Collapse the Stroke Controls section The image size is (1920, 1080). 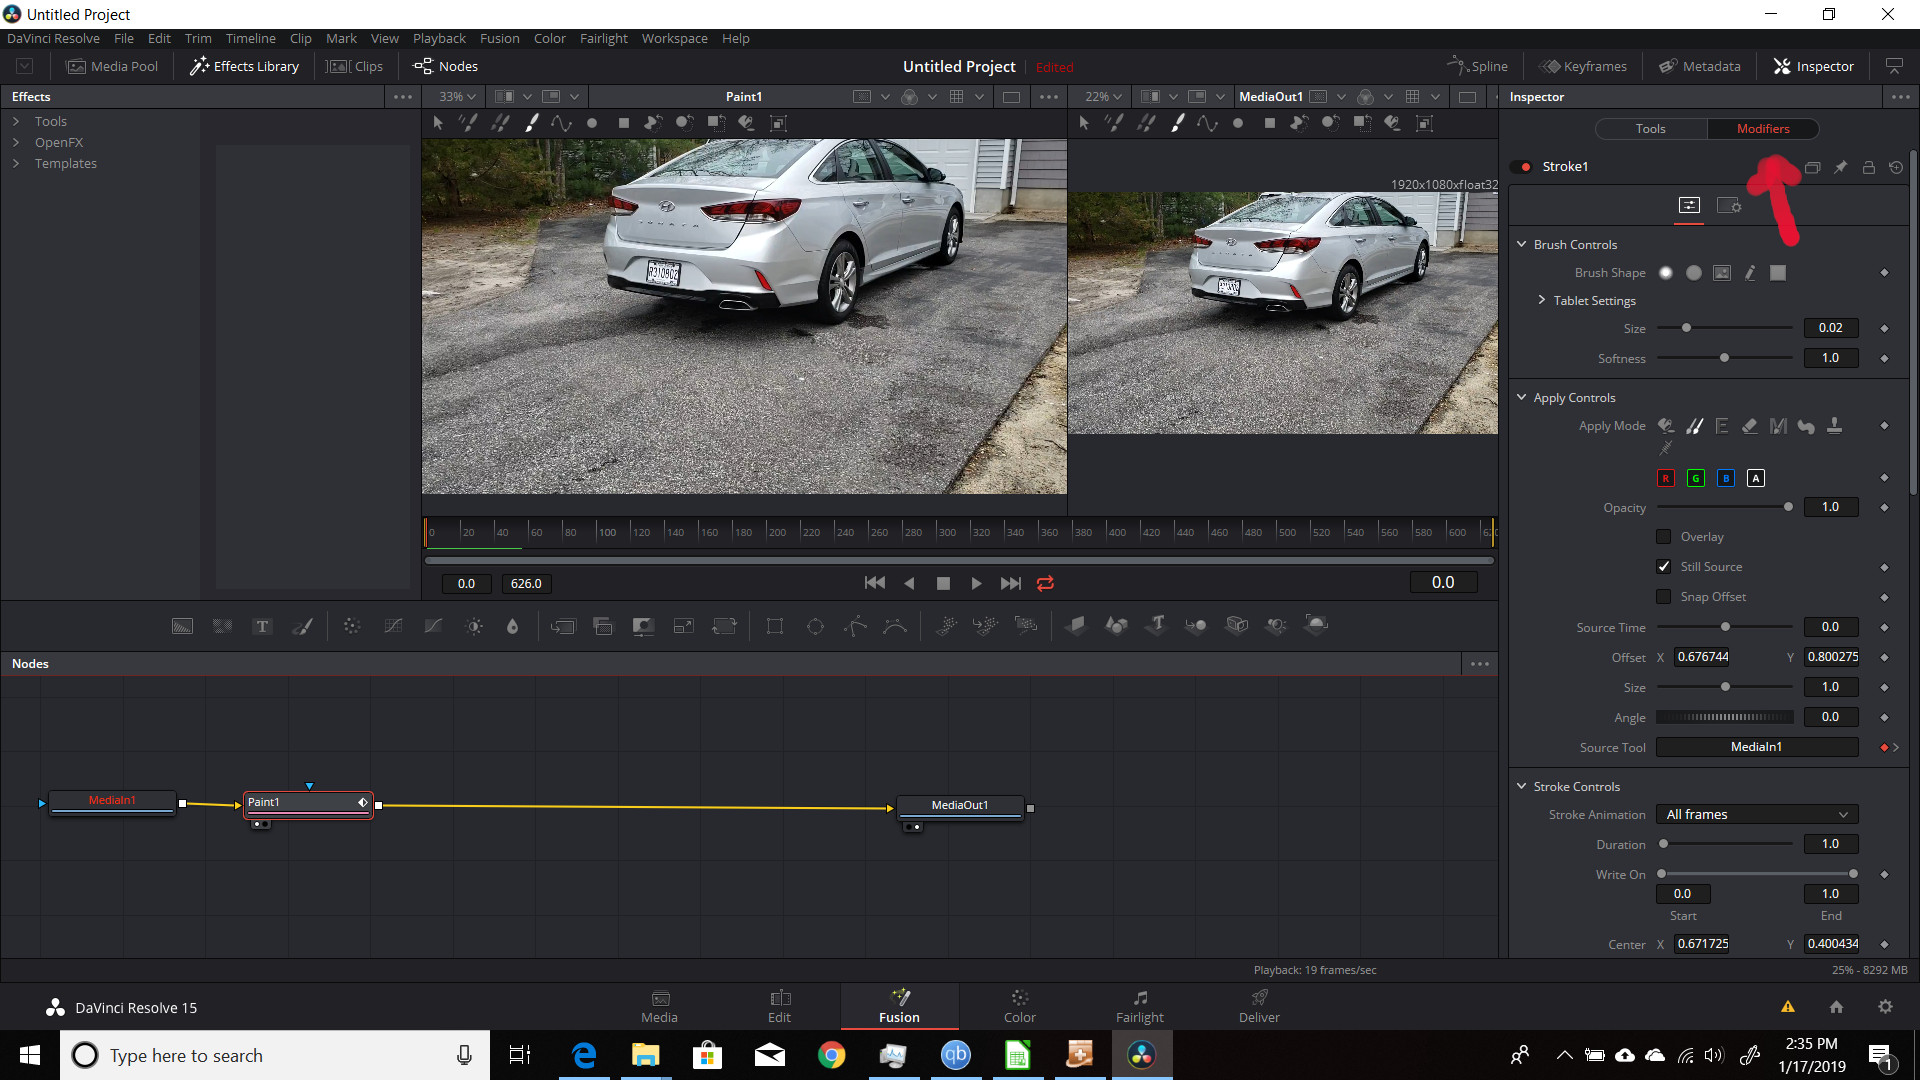point(1522,786)
